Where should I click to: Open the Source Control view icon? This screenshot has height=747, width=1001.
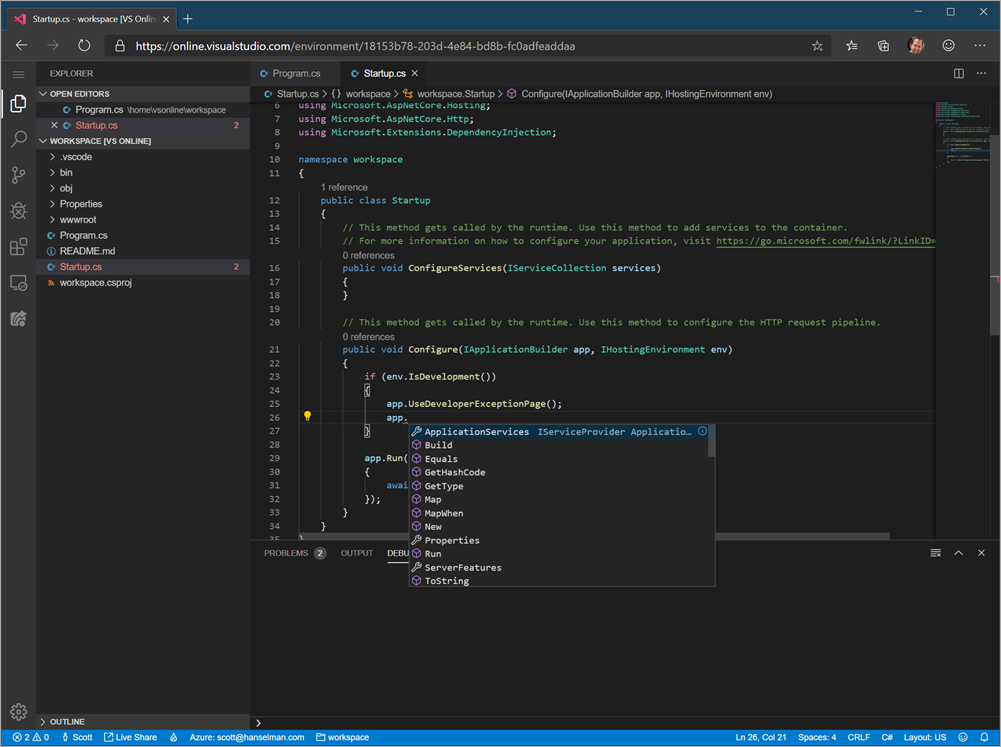pos(19,175)
